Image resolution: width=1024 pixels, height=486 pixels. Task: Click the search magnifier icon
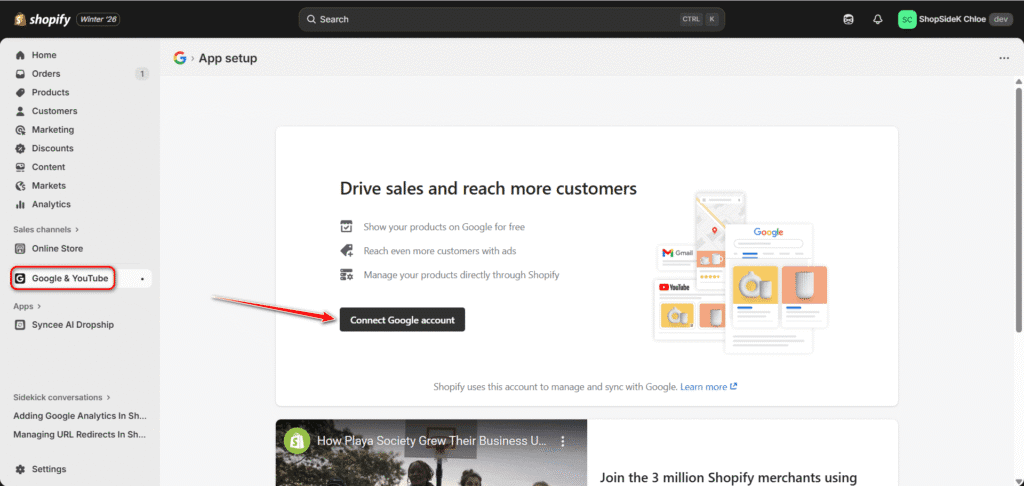pyautogui.click(x=312, y=20)
